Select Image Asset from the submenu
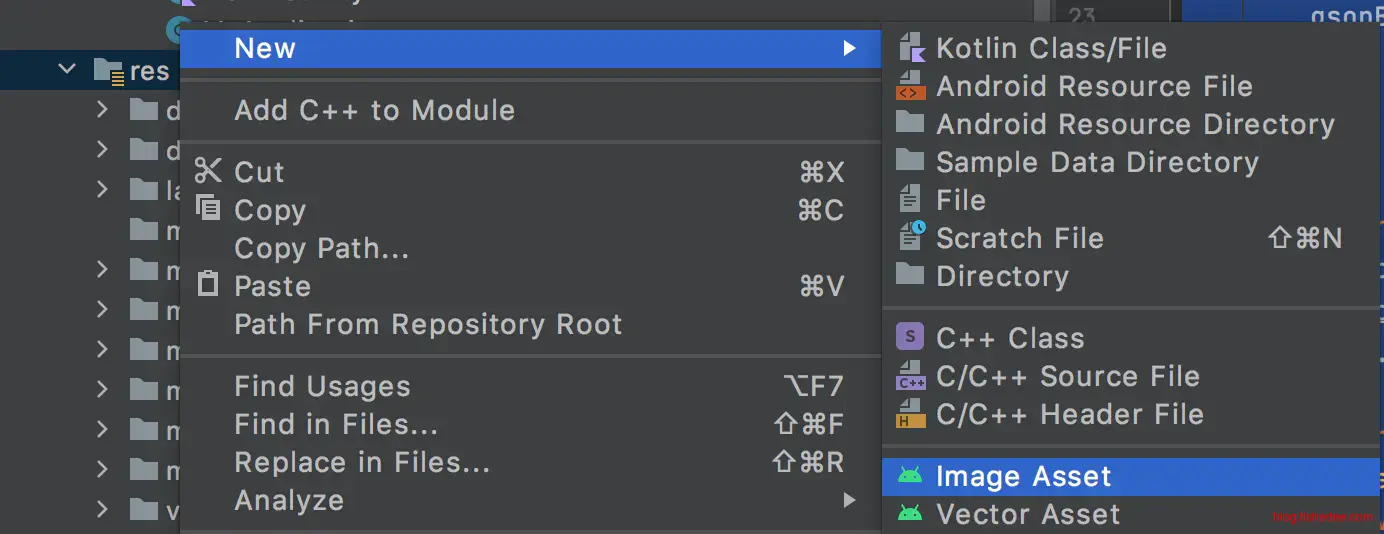Screen dimensions: 1384x534 pos(1023,477)
